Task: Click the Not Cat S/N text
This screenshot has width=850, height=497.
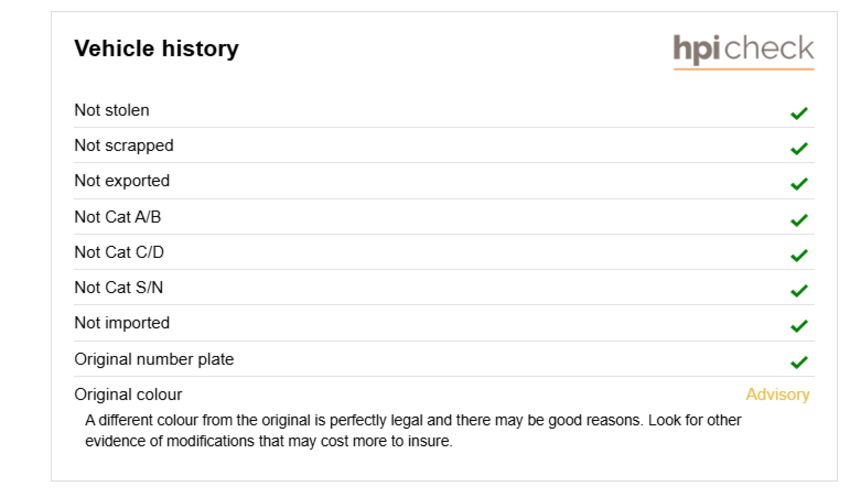Action: pyautogui.click(x=118, y=287)
